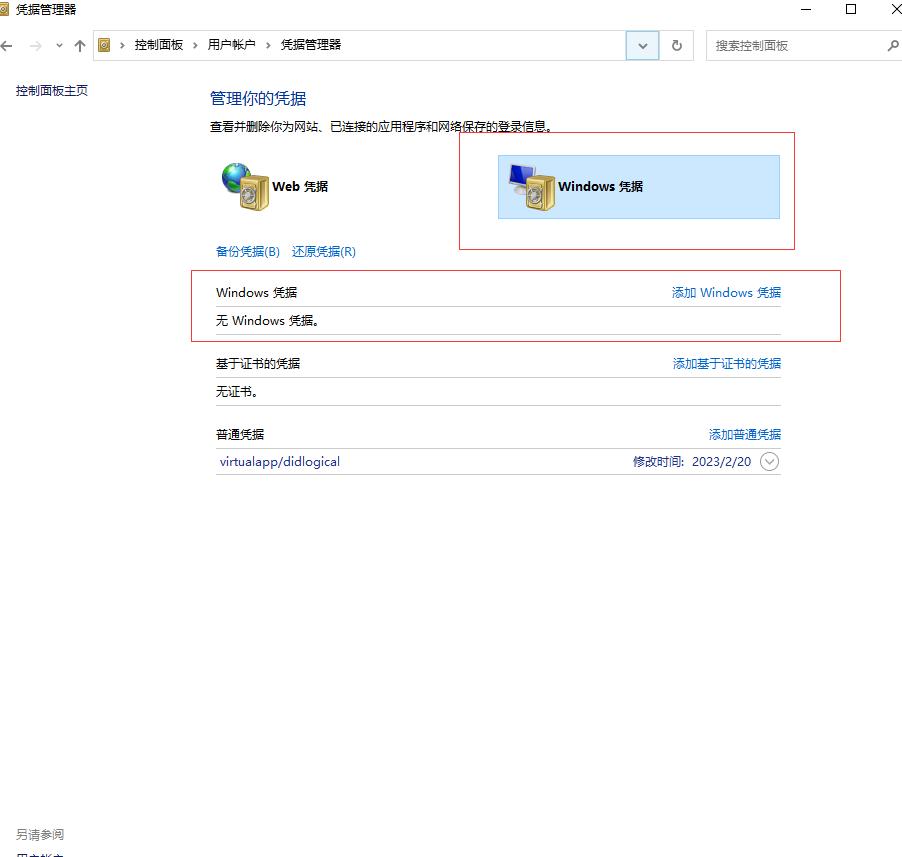
Task: Open the address bar history dropdown
Action: (642, 45)
